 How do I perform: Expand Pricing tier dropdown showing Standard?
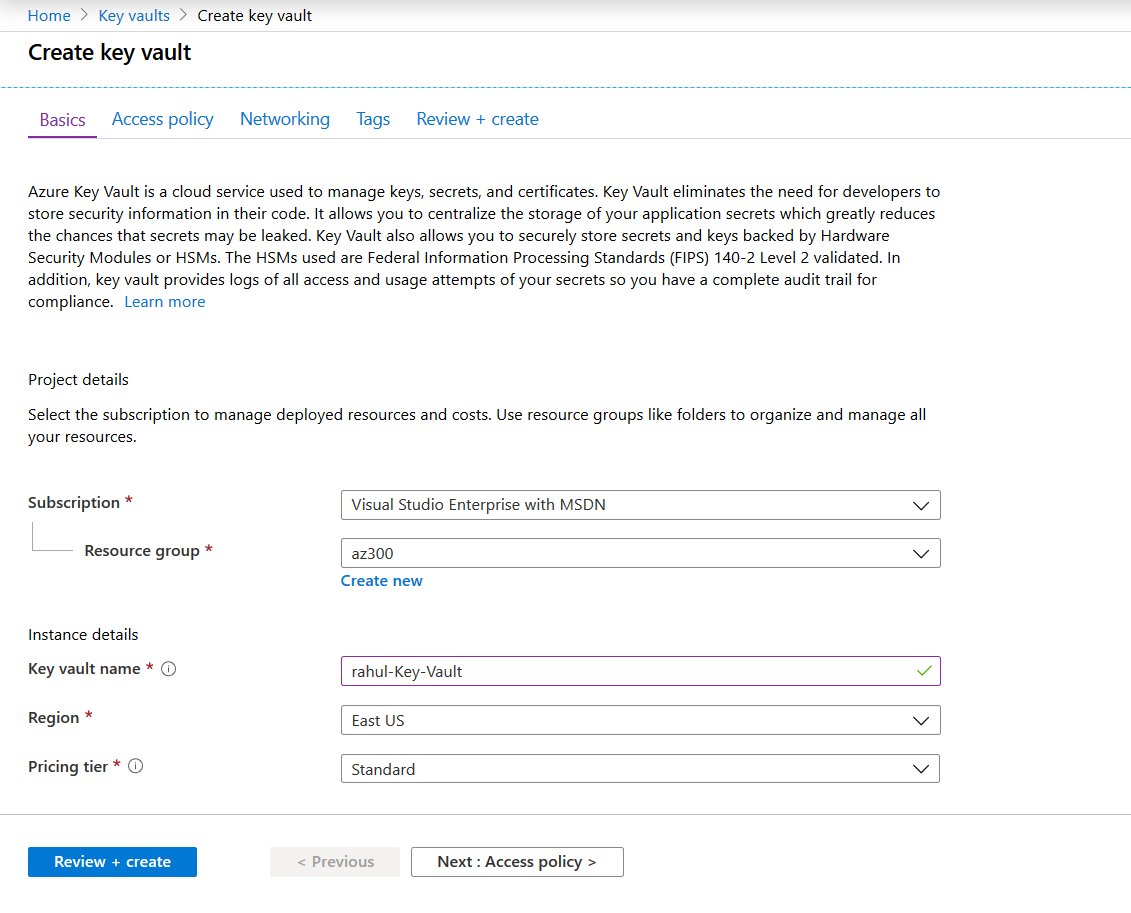point(641,769)
